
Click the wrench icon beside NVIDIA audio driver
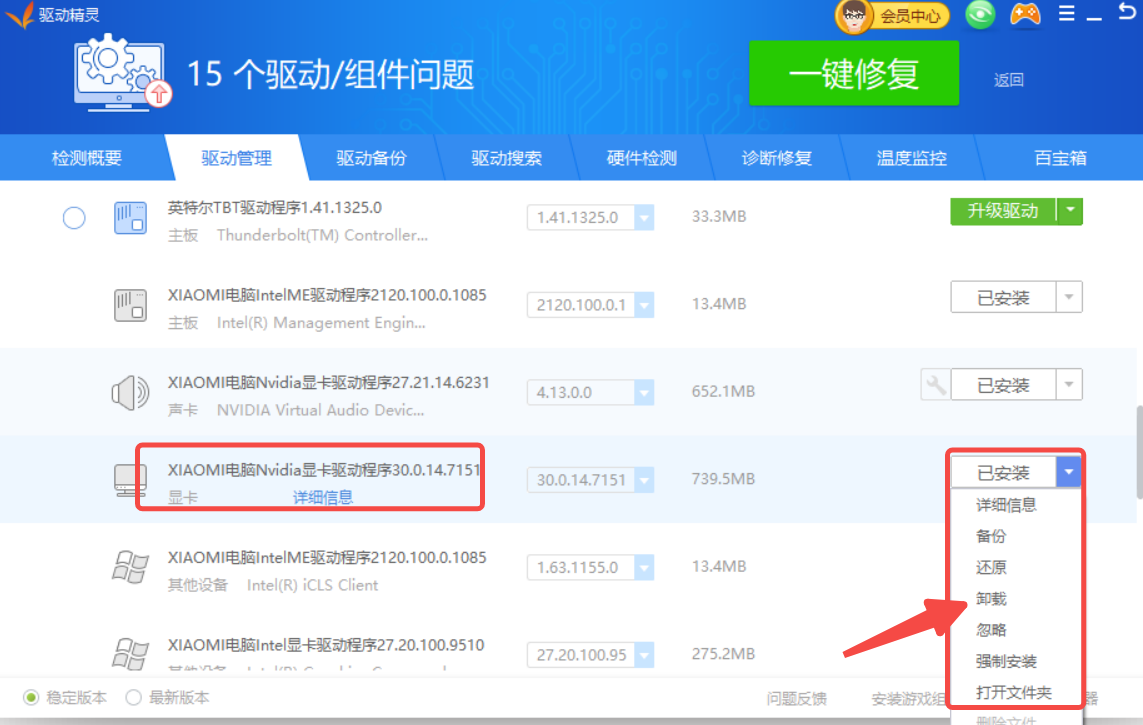click(934, 385)
